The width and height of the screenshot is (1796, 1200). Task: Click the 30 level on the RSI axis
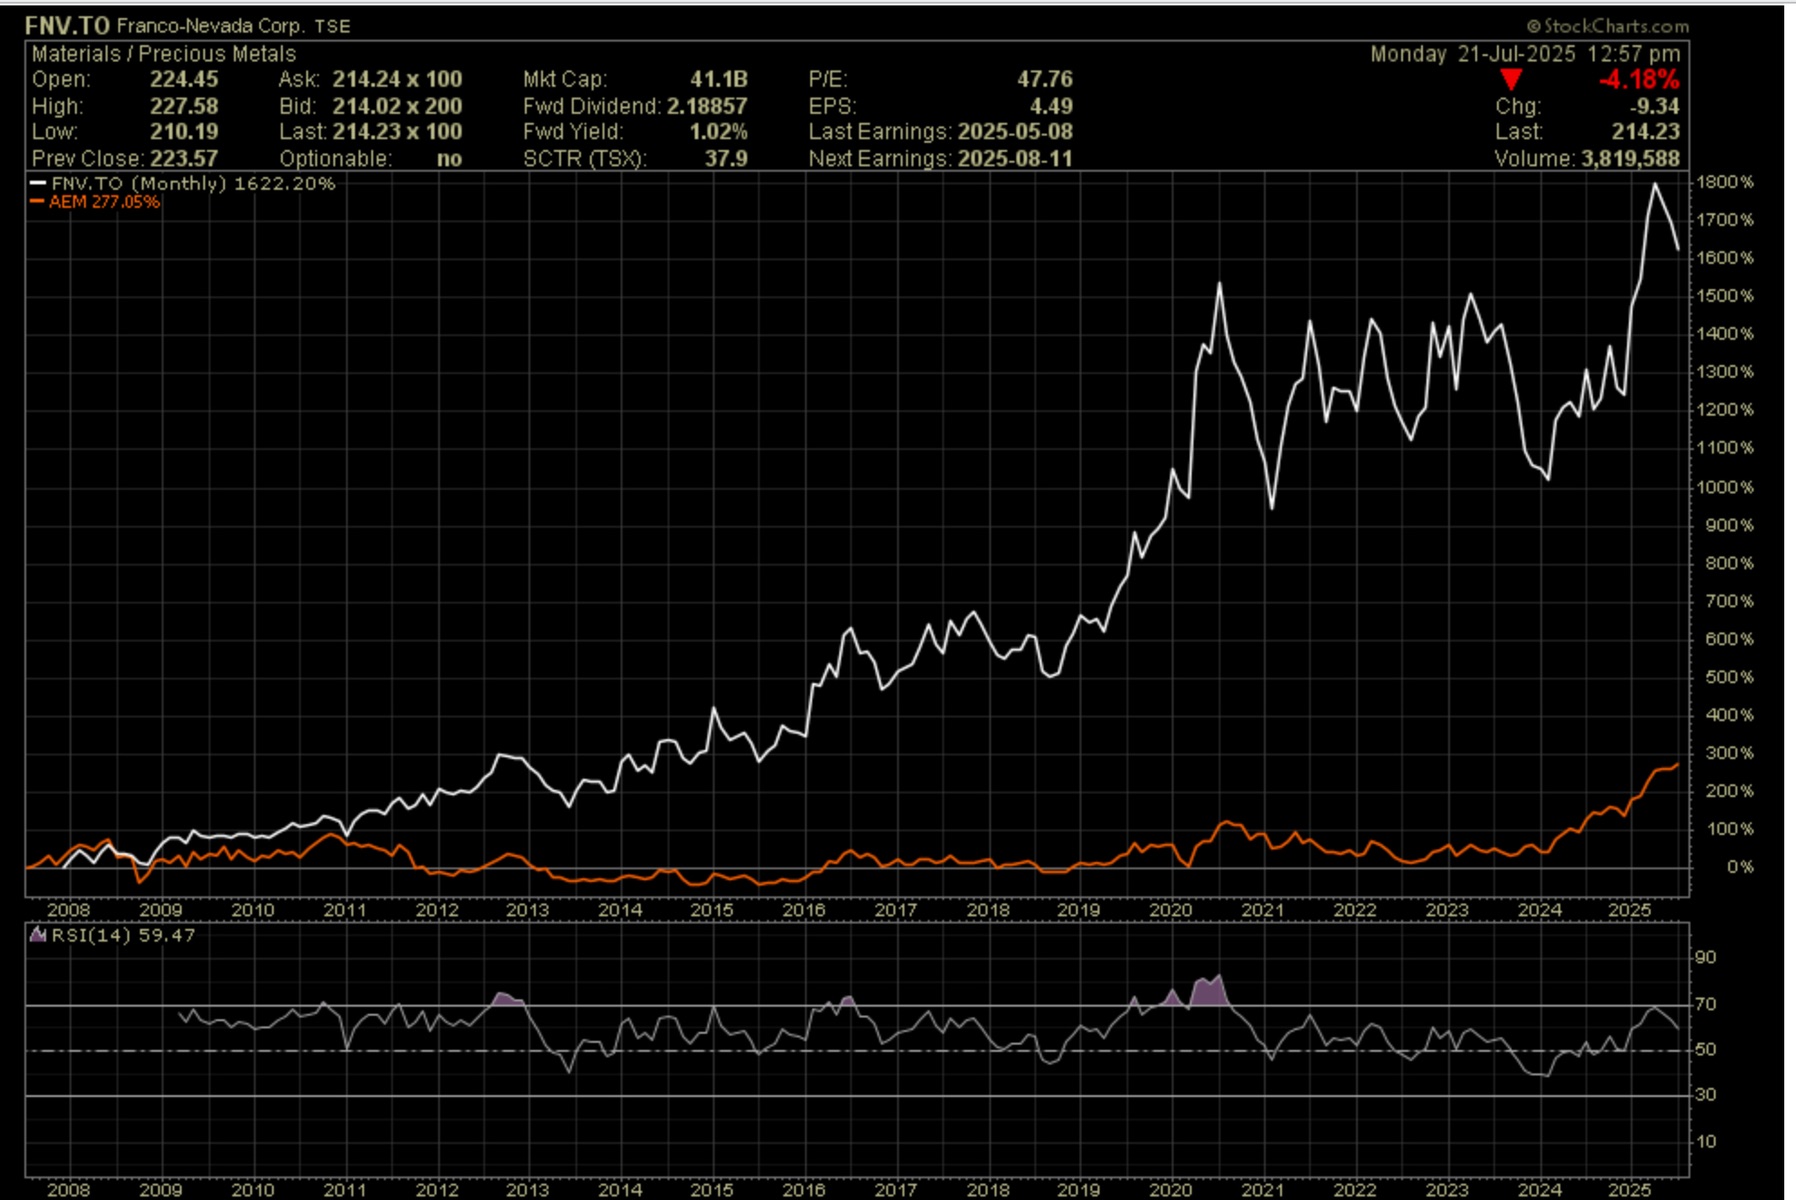[x=1706, y=1094]
